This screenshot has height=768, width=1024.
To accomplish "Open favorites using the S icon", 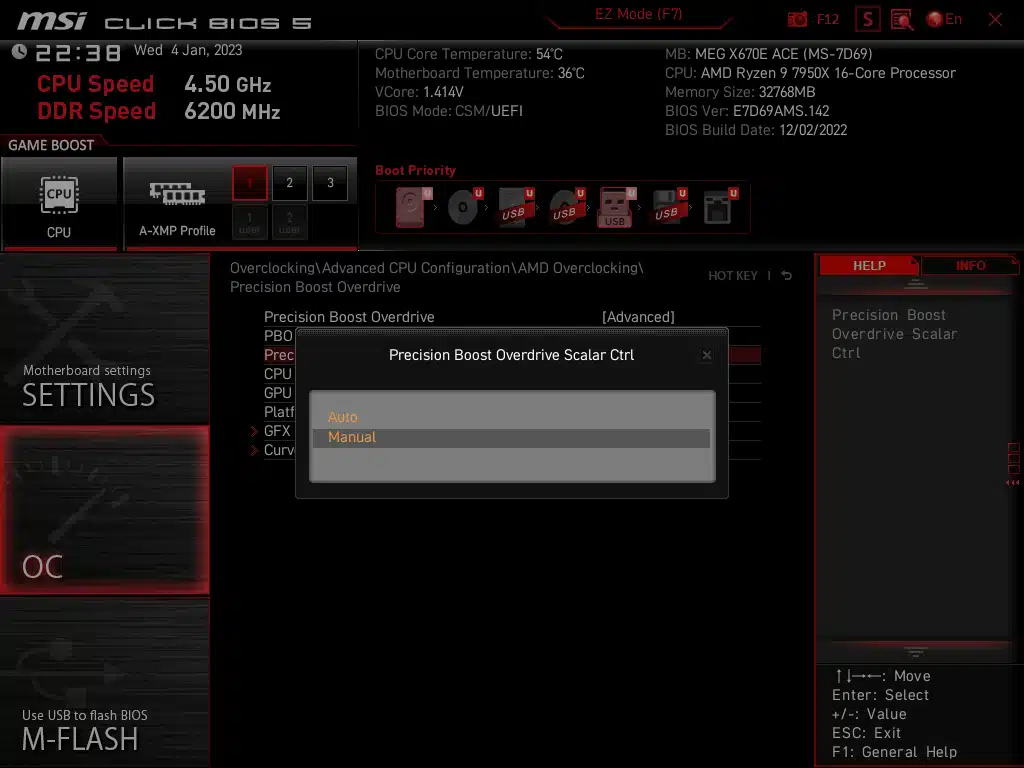I will [x=868, y=20].
